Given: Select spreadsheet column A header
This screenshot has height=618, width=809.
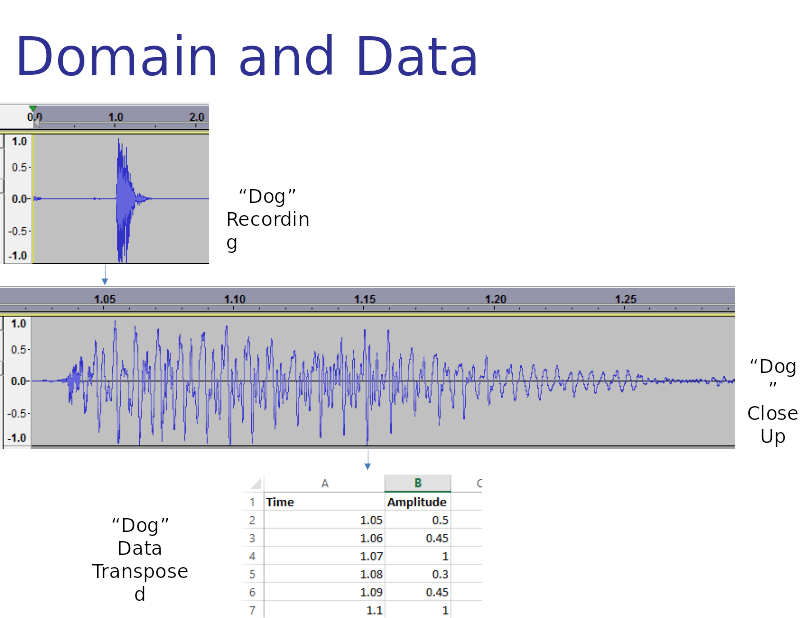Looking at the screenshot, I should click(x=325, y=483).
